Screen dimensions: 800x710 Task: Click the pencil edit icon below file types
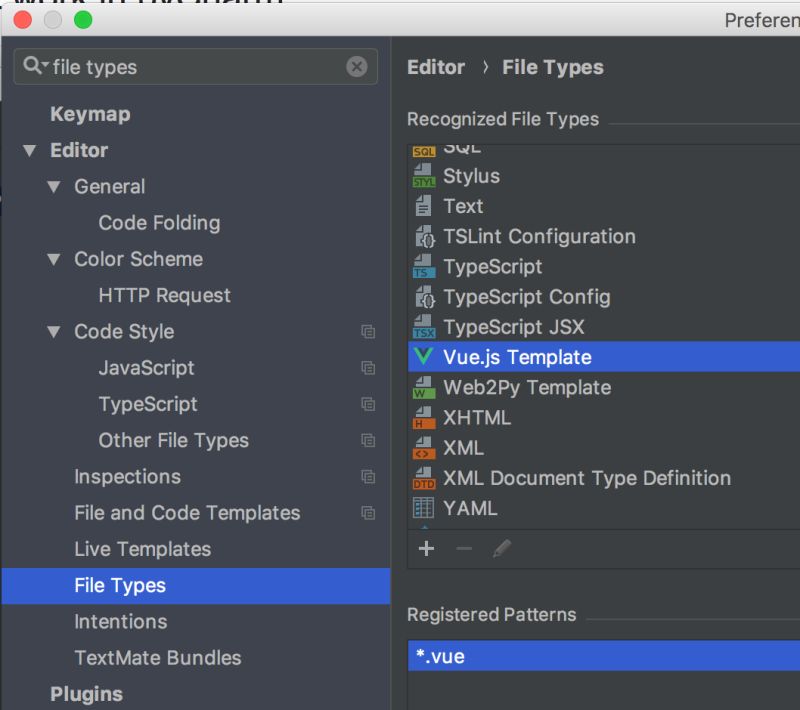coord(503,547)
